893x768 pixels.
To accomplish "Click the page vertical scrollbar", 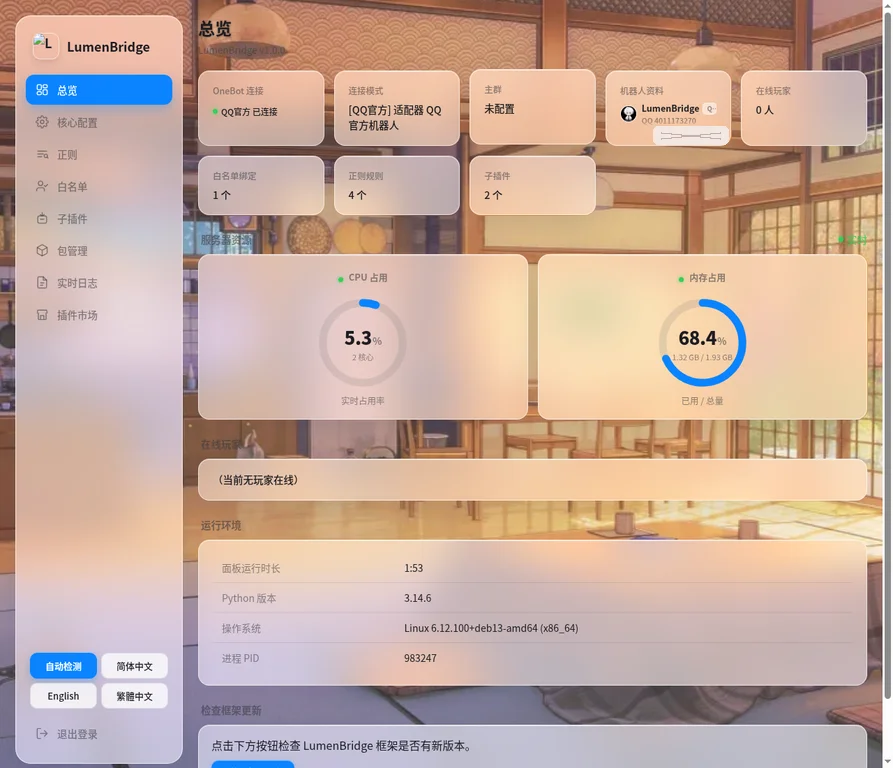I will click(x=887, y=356).
